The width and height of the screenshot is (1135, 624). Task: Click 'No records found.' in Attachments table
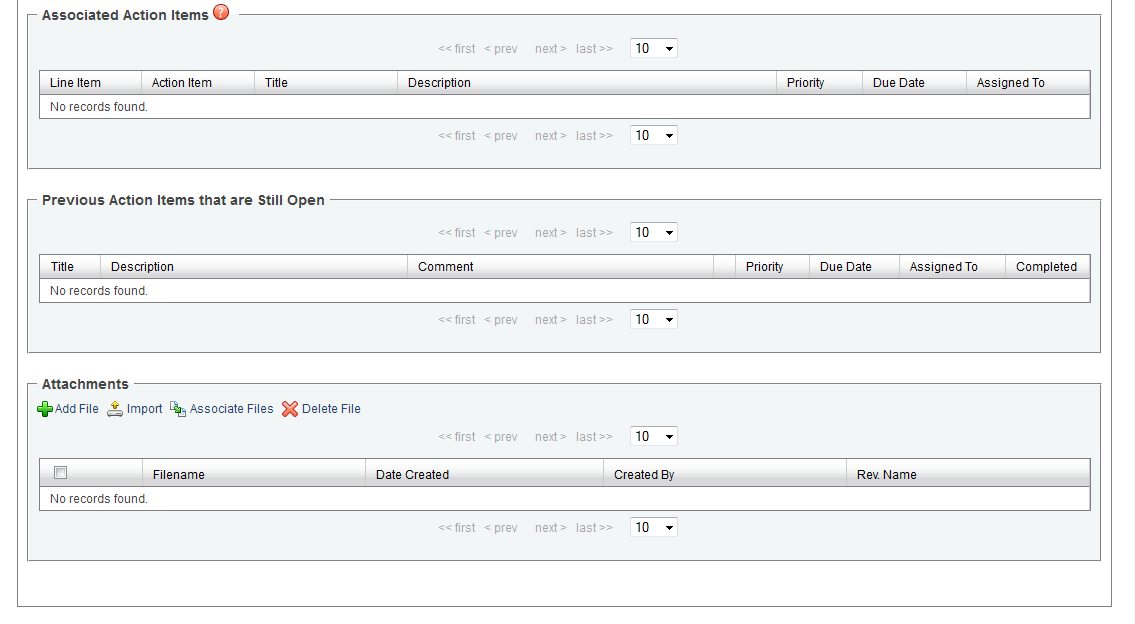click(98, 499)
